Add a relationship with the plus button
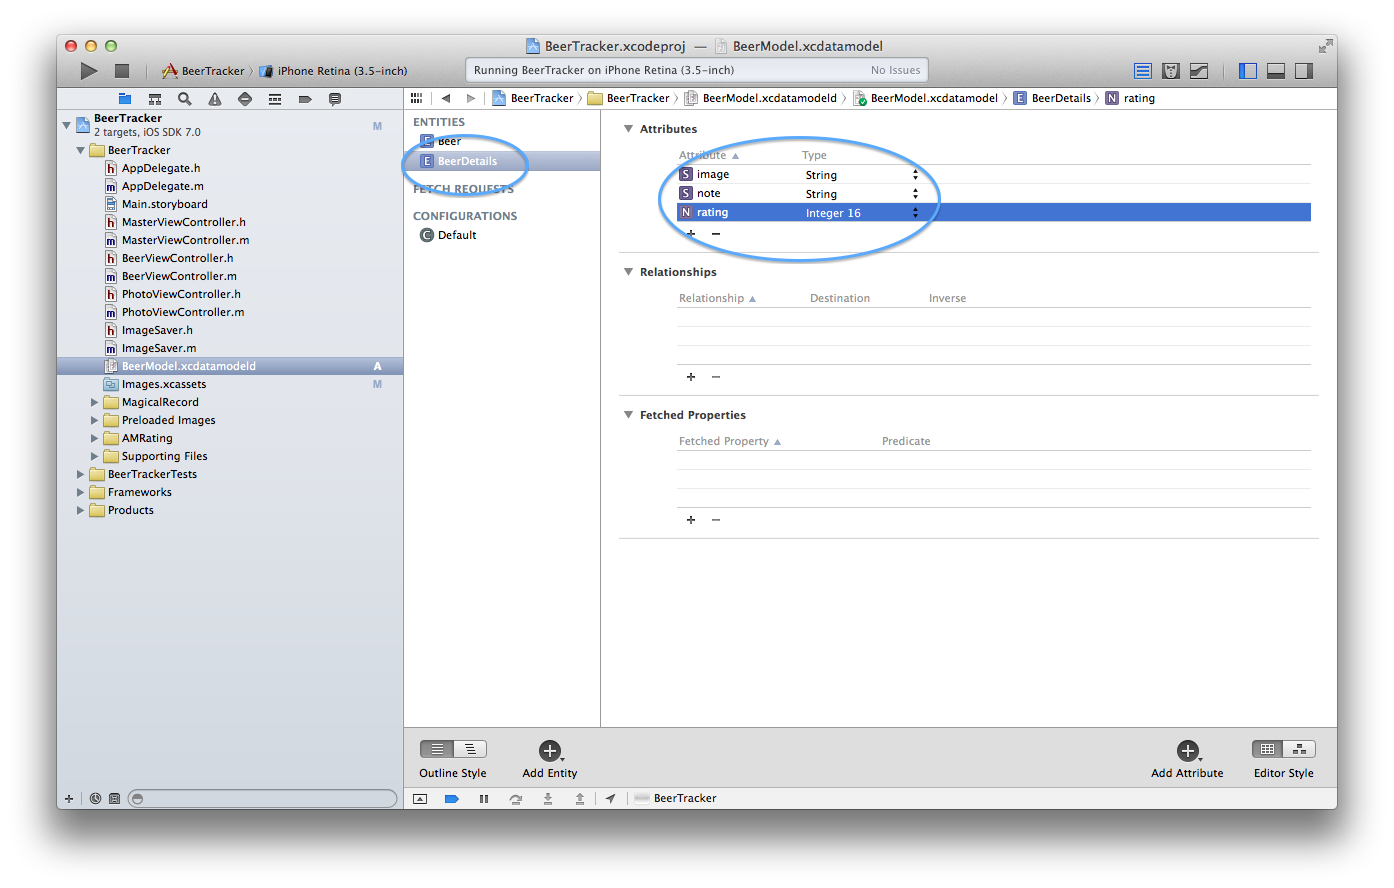Screen dimensions: 1394x888 coord(691,377)
